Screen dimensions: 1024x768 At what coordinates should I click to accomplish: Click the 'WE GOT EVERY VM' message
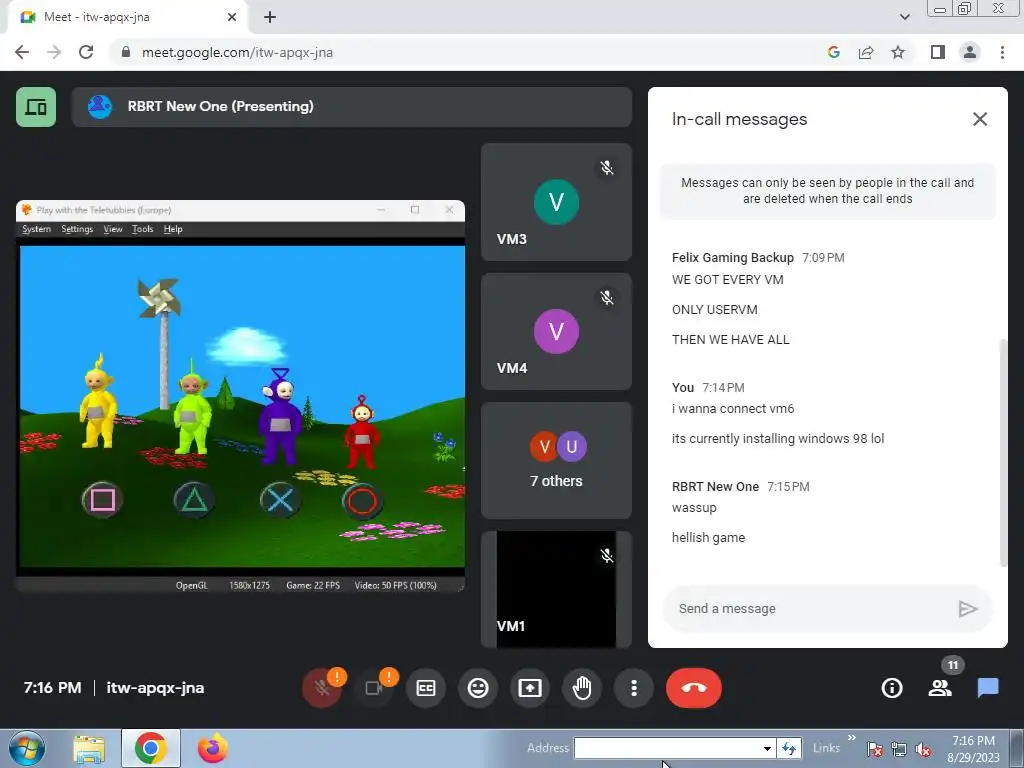pyautogui.click(x=728, y=280)
